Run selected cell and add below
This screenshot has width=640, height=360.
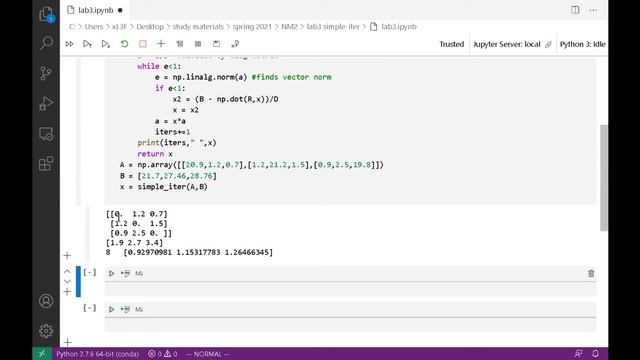point(125,273)
